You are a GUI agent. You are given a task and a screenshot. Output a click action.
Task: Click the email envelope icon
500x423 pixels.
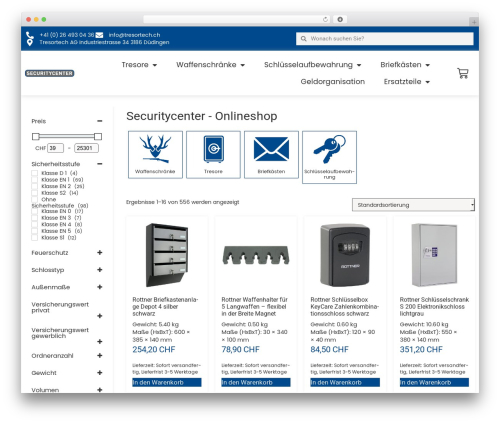tap(99, 35)
